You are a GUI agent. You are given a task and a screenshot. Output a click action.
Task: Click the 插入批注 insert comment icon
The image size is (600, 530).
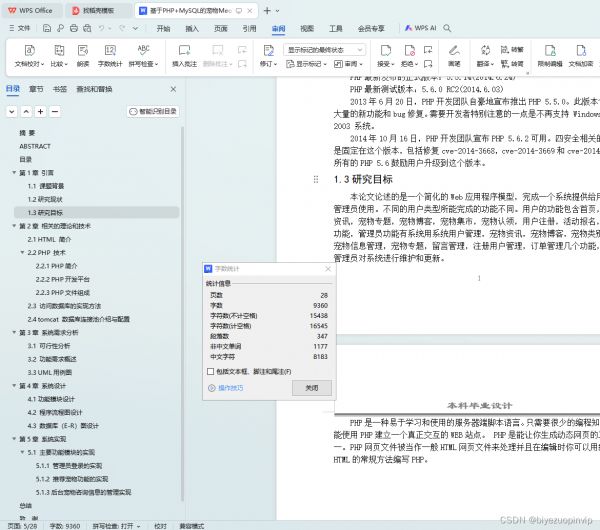184,52
